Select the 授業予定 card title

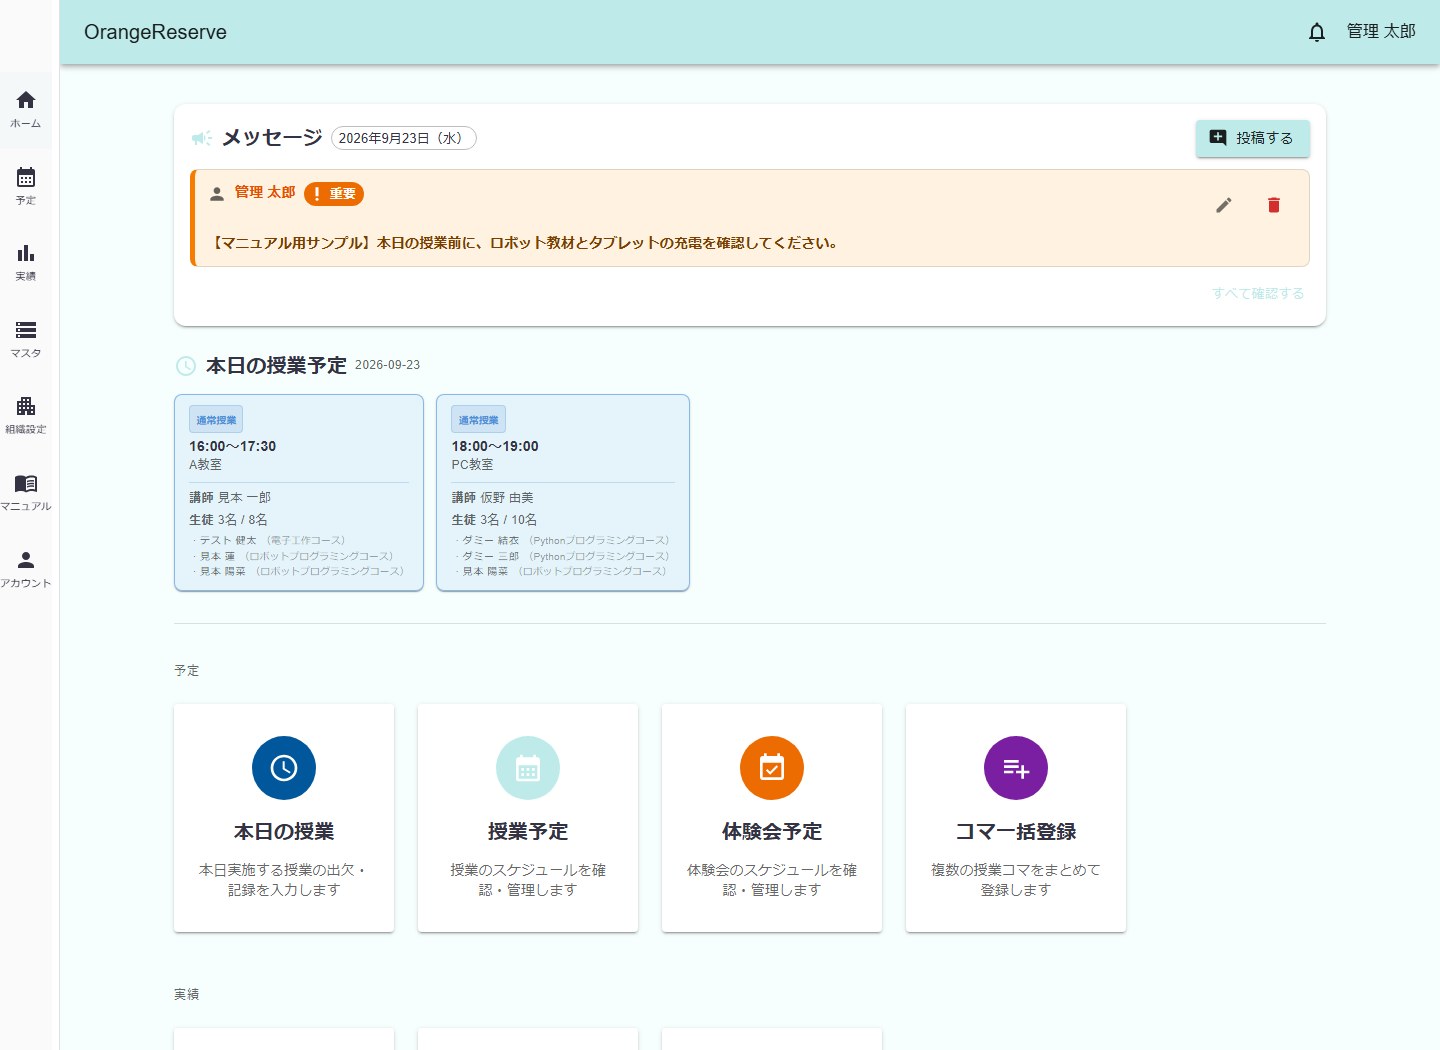pos(528,832)
